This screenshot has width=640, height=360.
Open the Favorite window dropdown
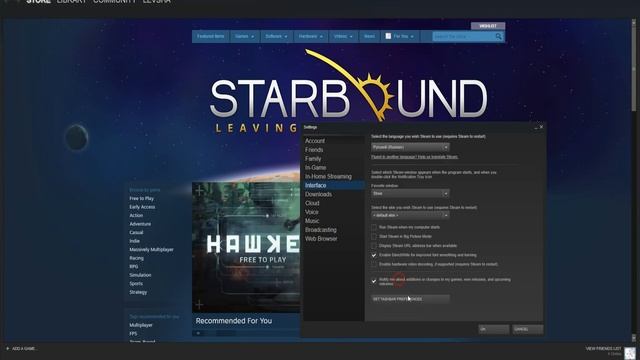(x=410, y=193)
